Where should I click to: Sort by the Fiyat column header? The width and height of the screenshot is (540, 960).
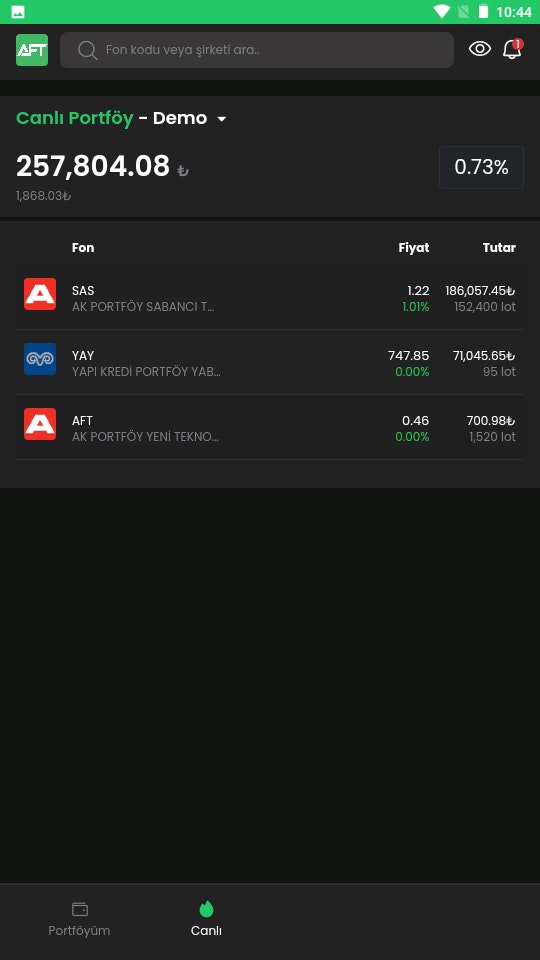(414, 247)
